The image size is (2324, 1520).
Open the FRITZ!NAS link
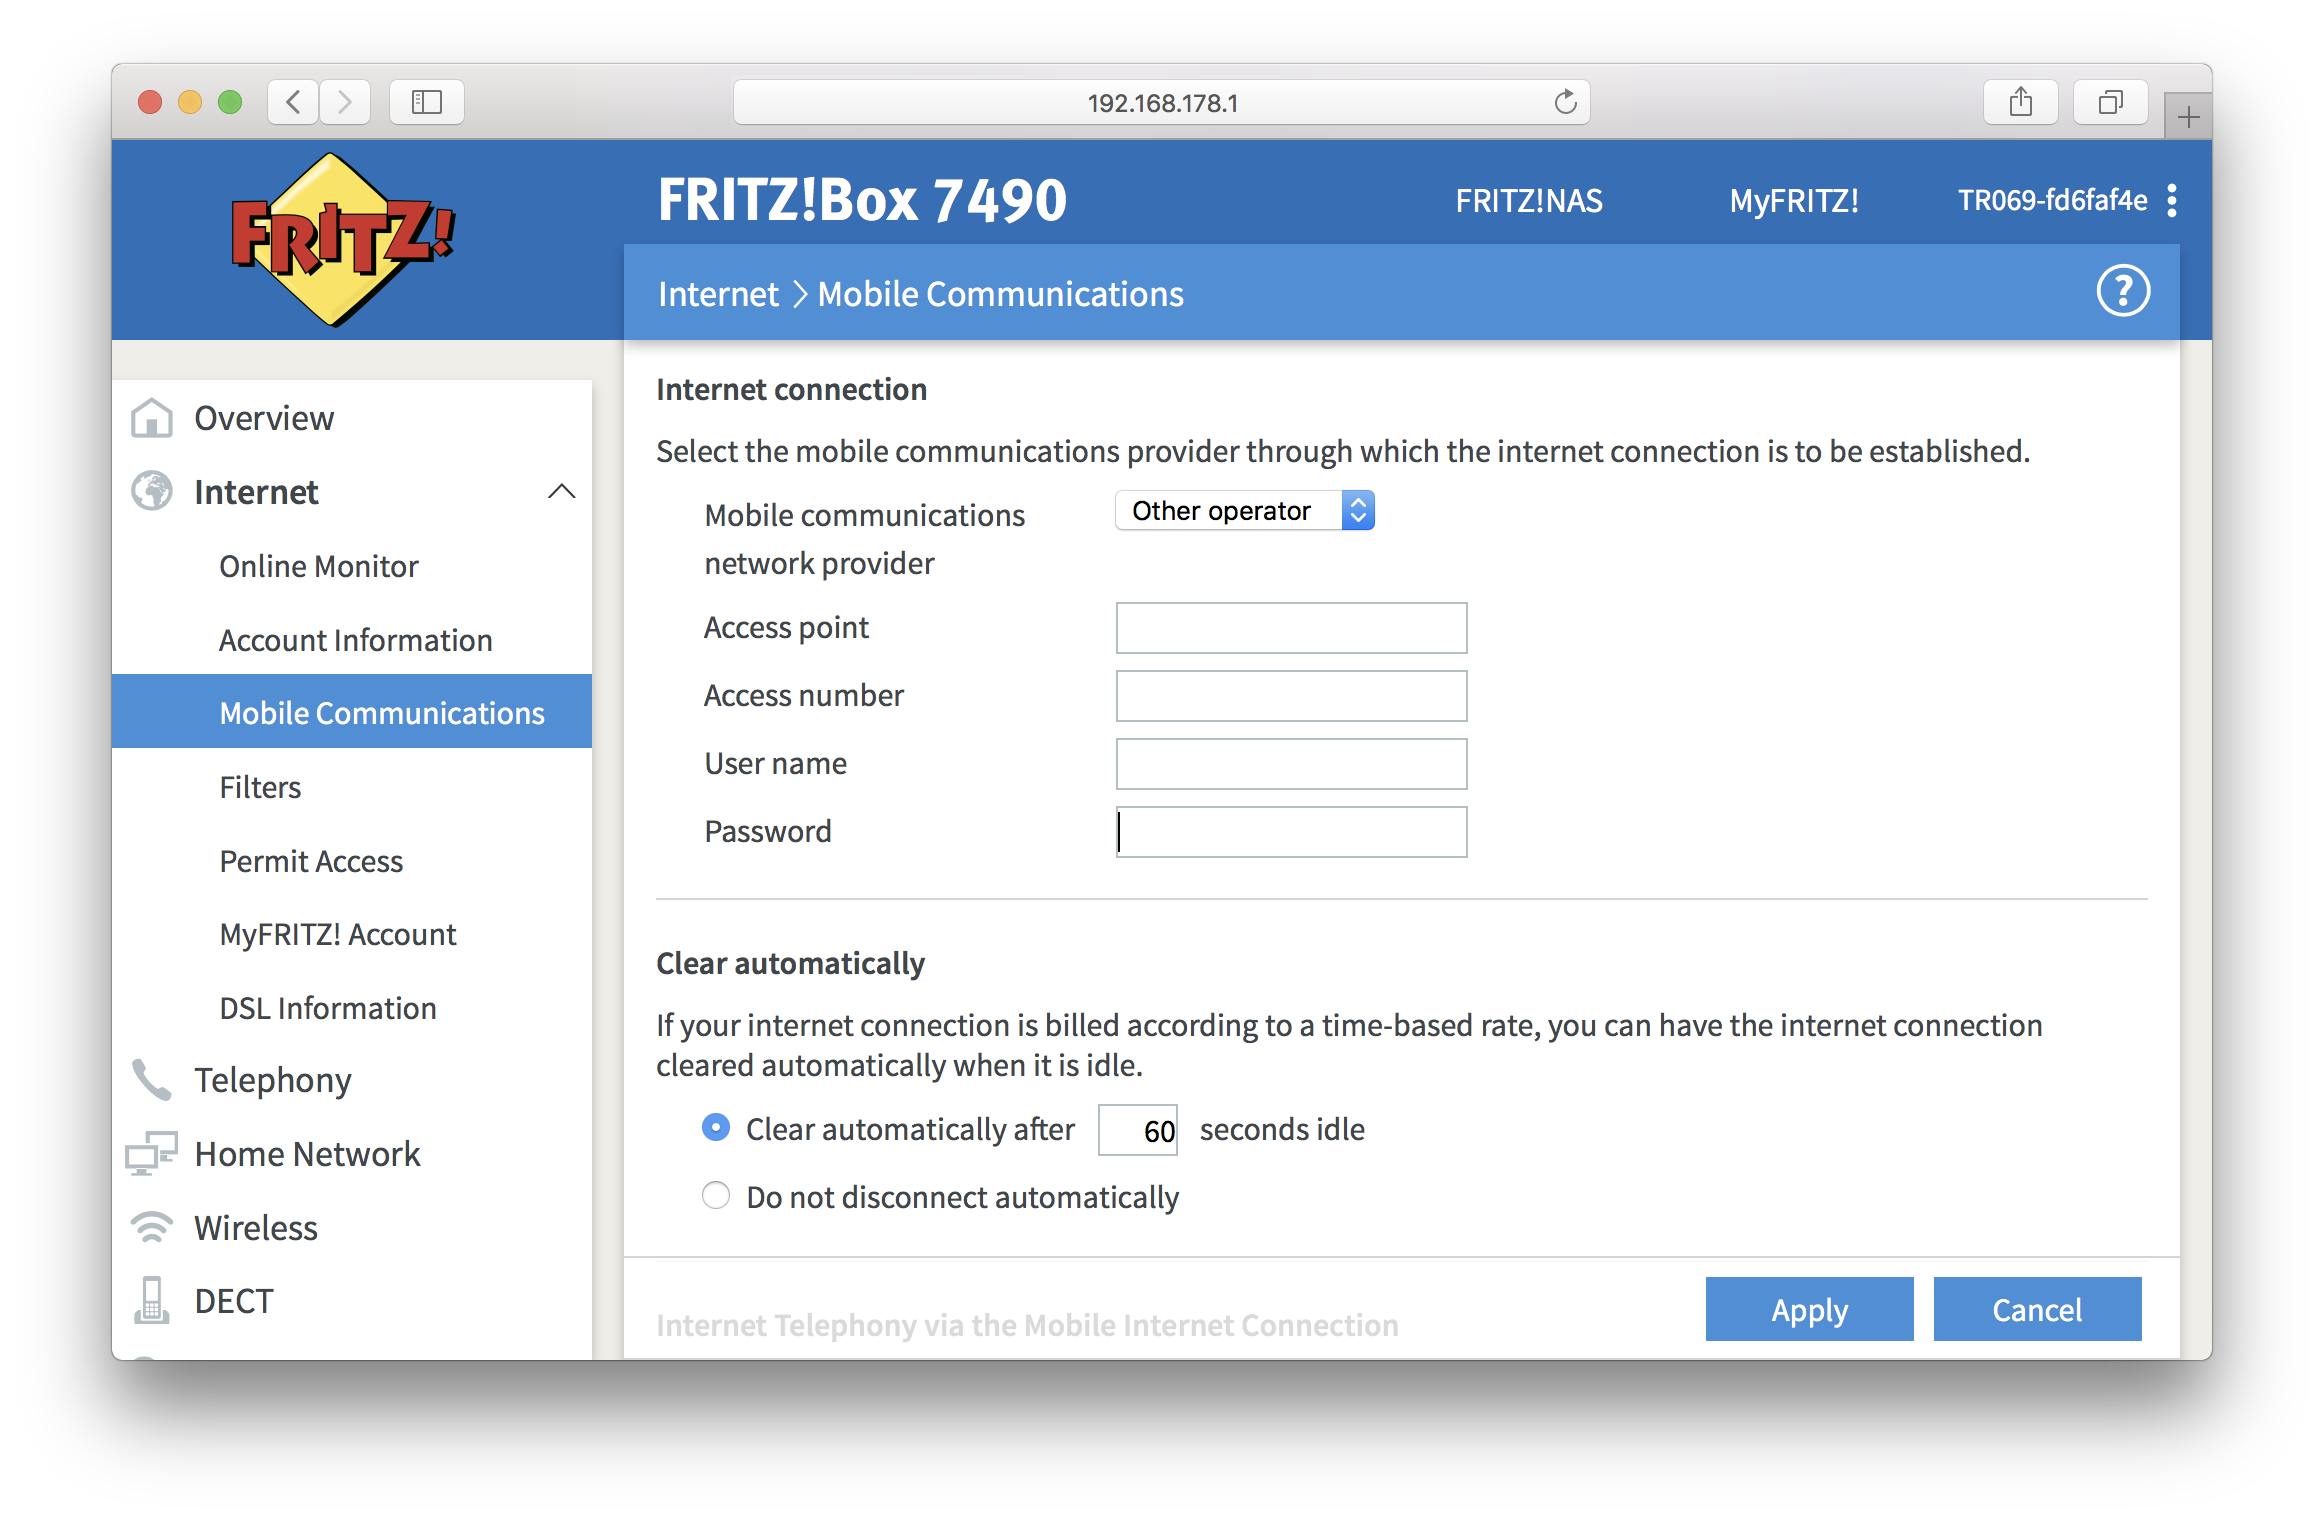[x=1528, y=201]
